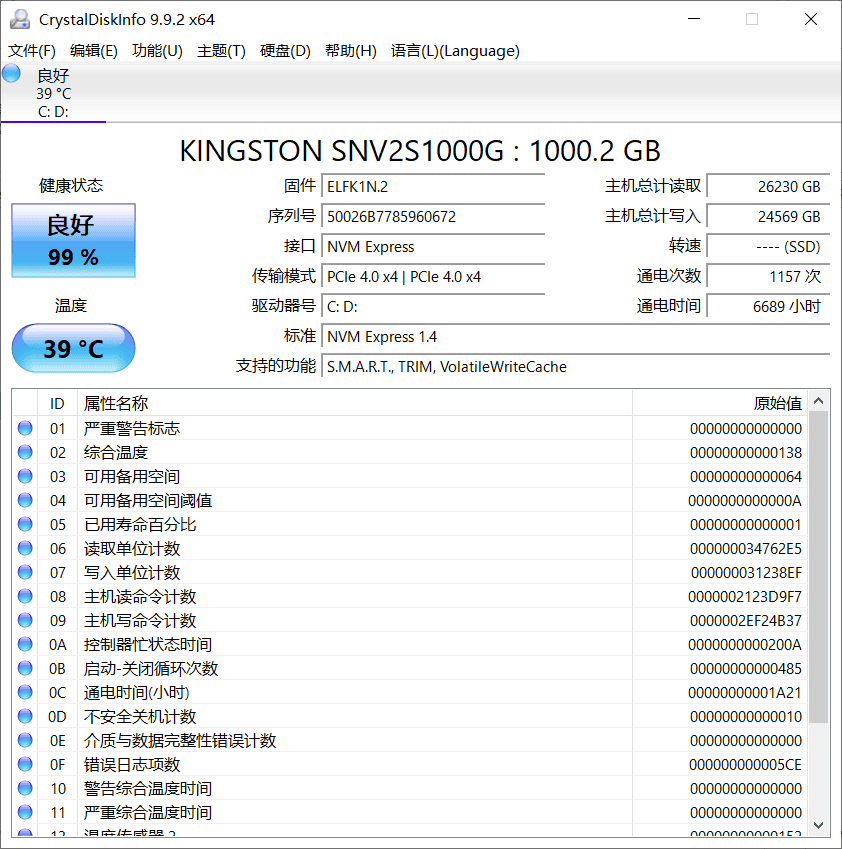The image size is (842, 849).
Task: Close the CrystalDiskInfo window
Action: (x=811, y=19)
